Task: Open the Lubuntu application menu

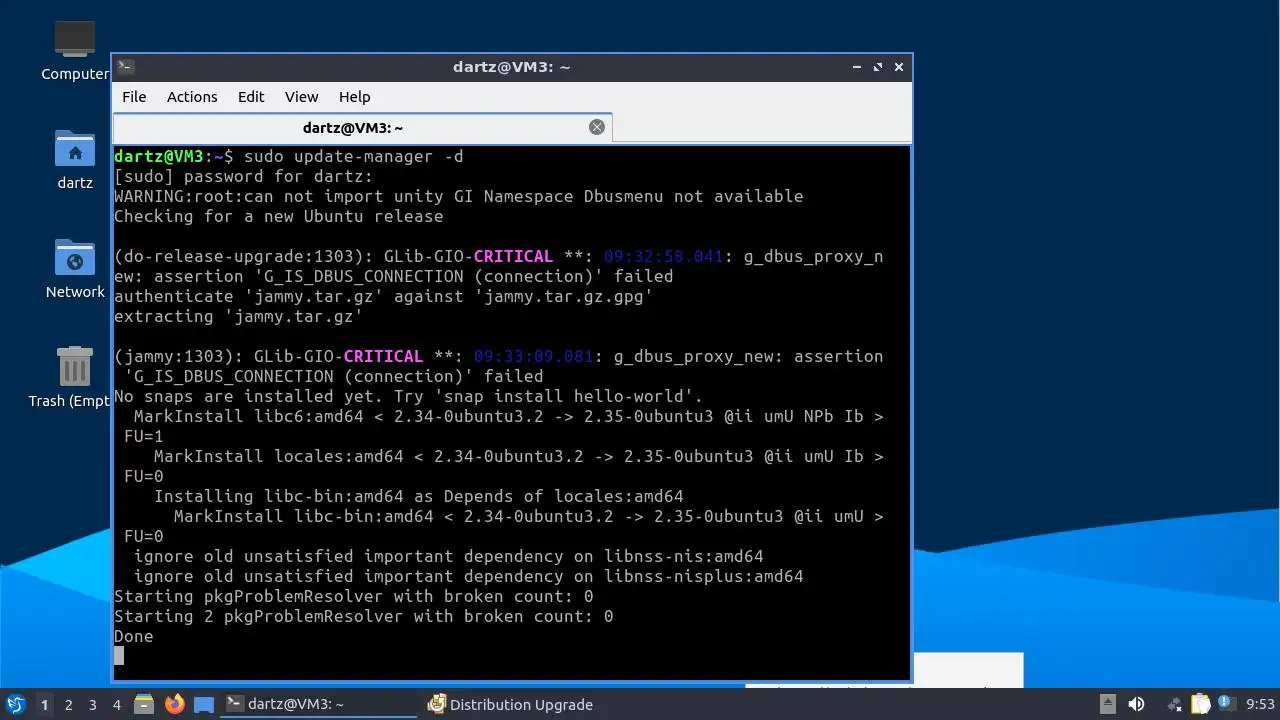Action: [x=15, y=704]
